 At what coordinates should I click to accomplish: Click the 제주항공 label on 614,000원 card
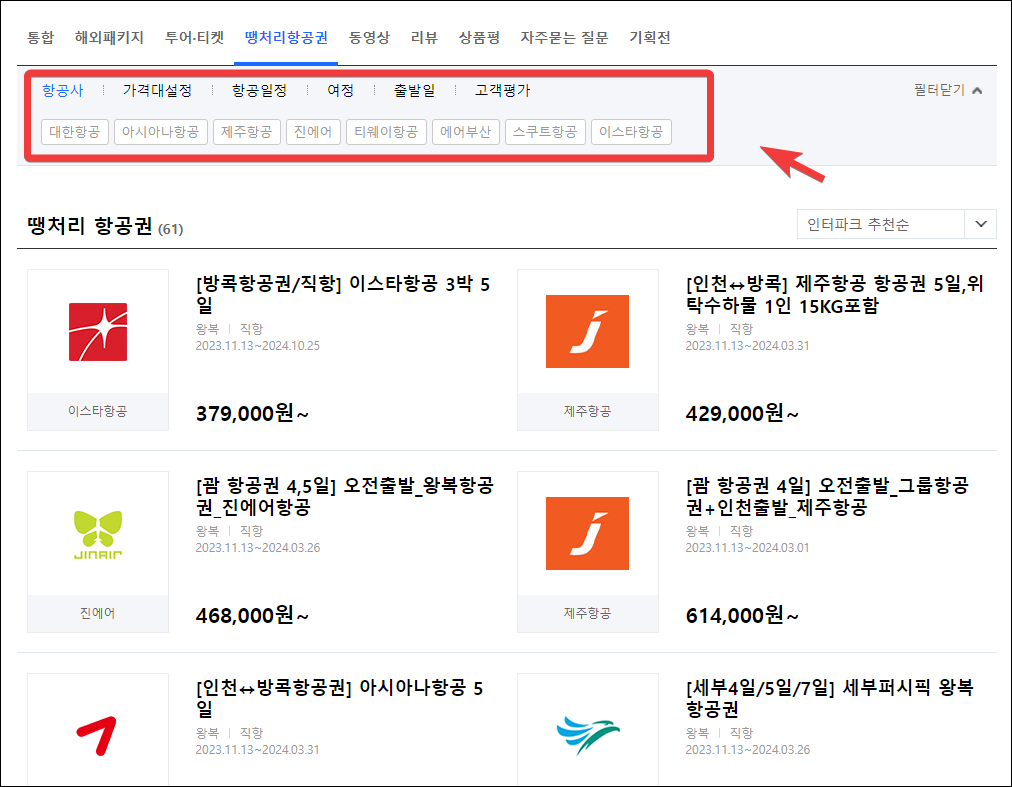pos(587,613)
